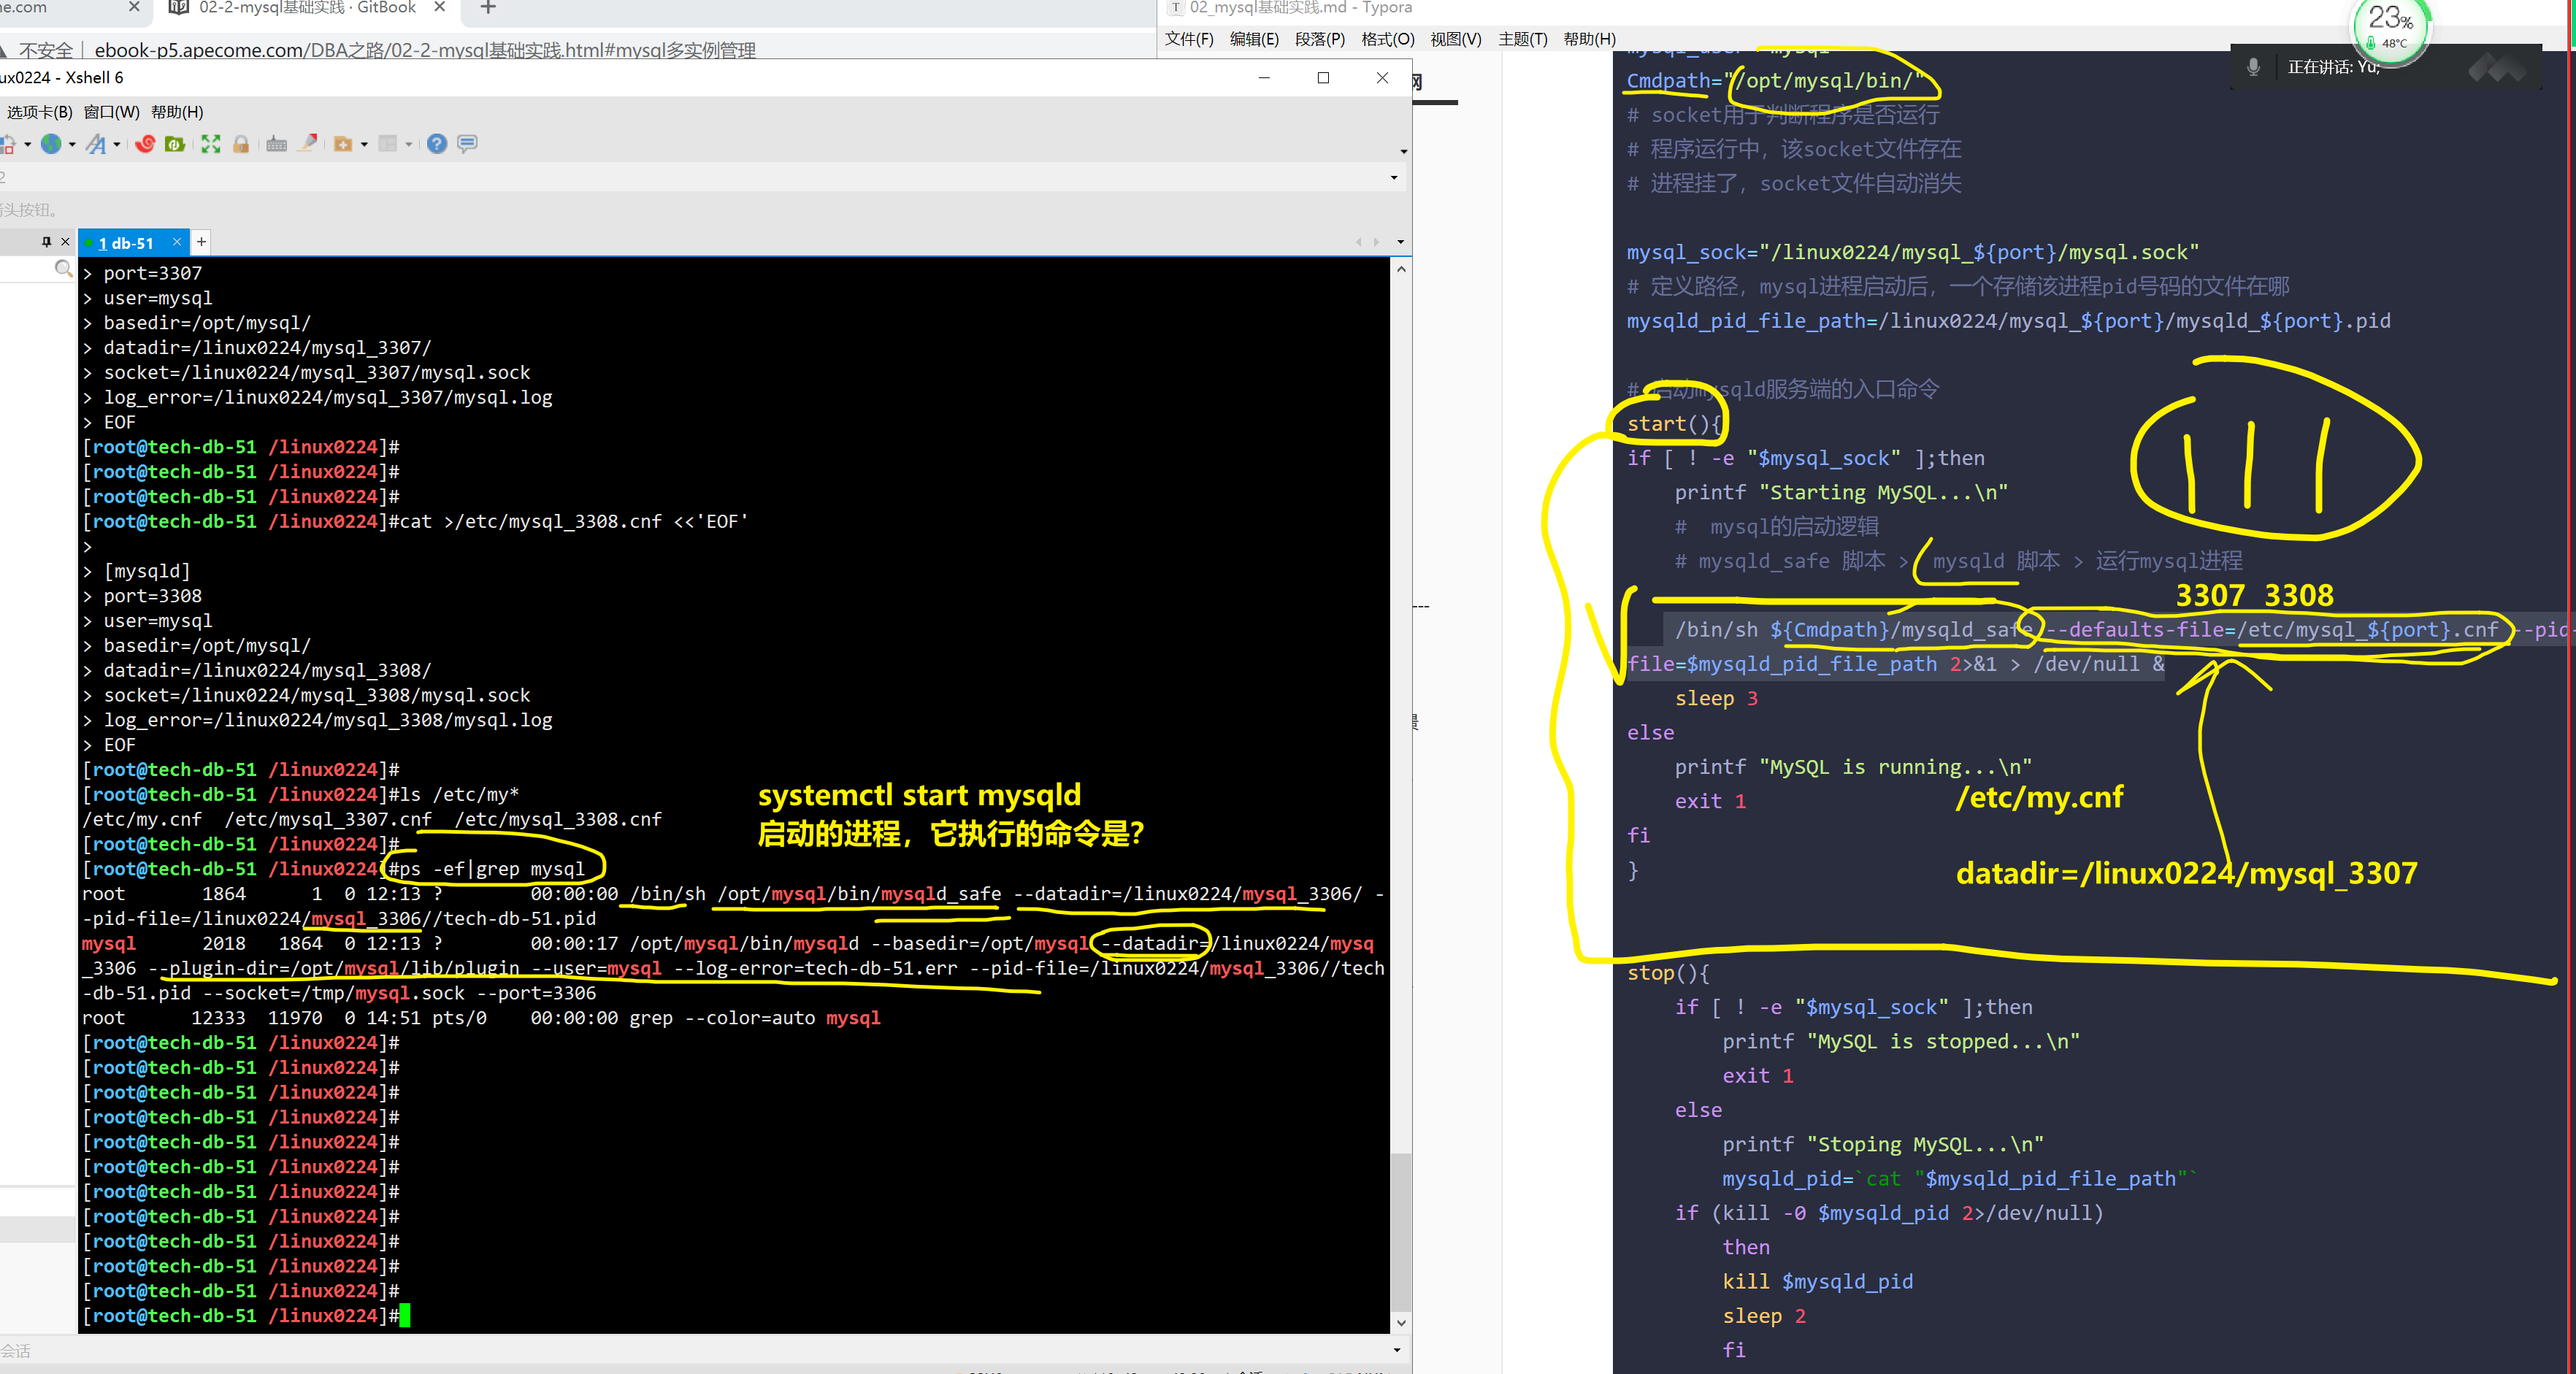
Task: Expand the session properties icon dropdown arrow
Action: click(x=27, y=145)
